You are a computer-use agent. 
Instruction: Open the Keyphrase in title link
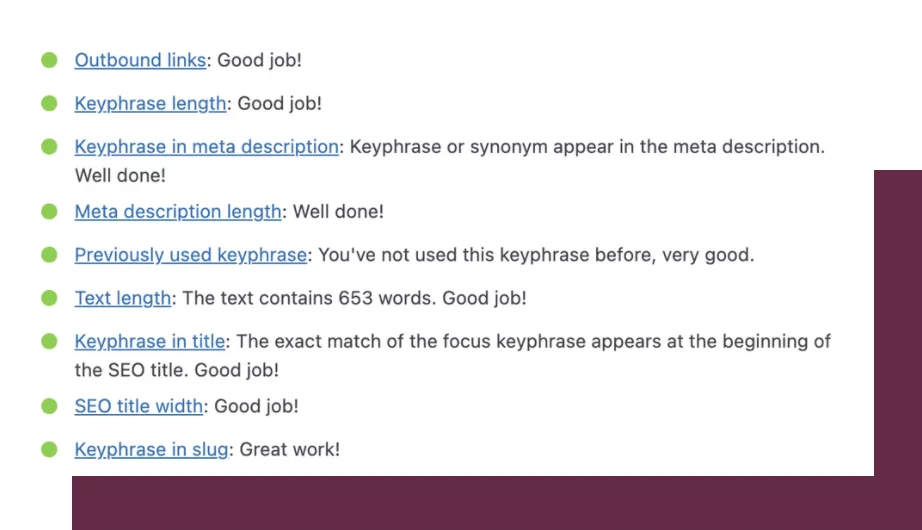point(149,341)
